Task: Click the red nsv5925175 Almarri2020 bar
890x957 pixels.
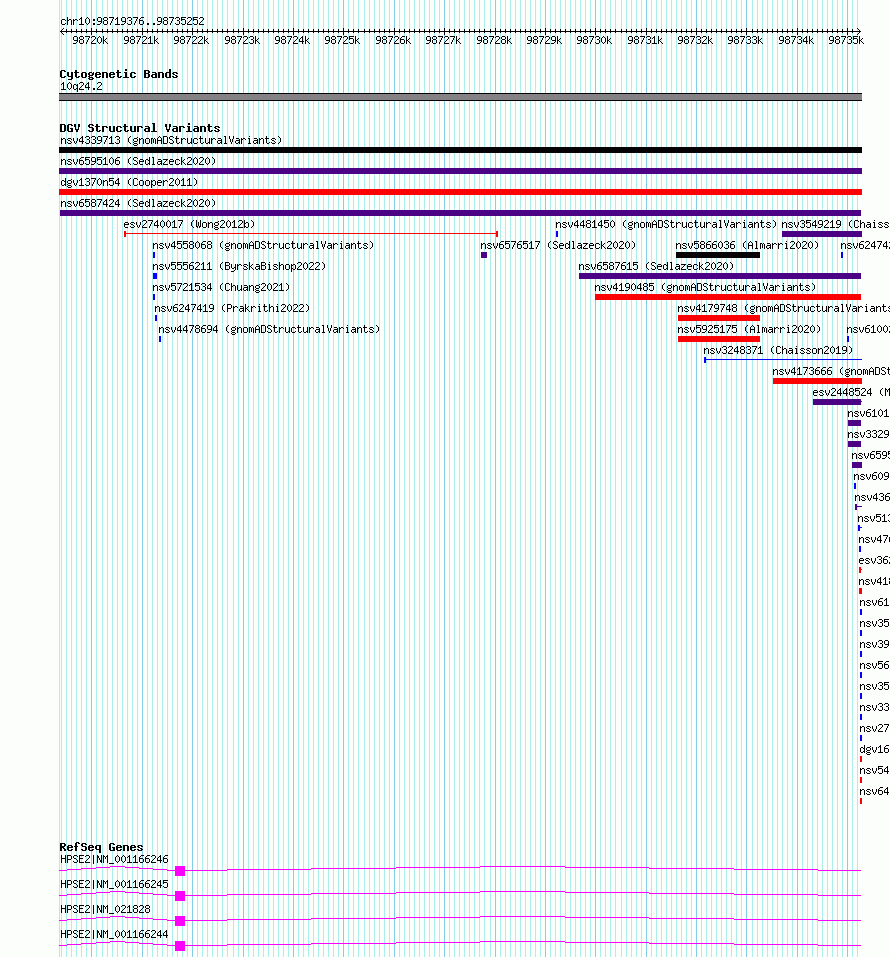Action: [x=718, y=339]
